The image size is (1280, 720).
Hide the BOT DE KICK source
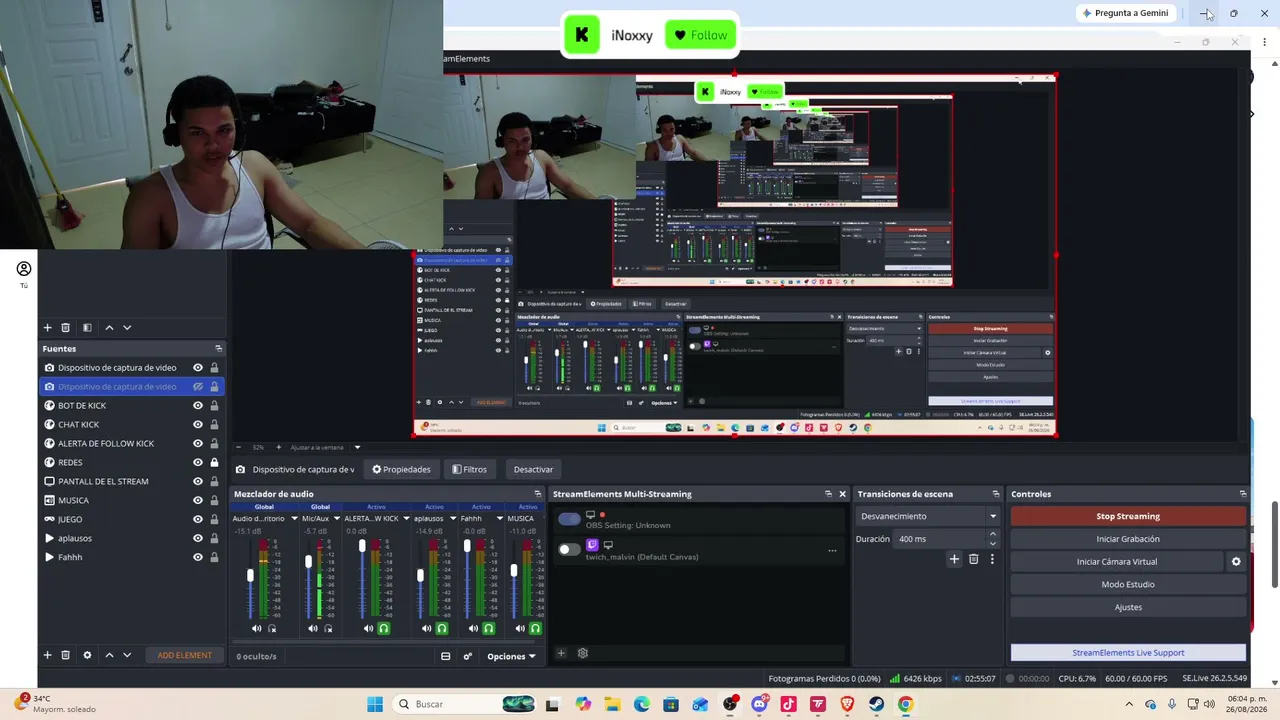click(198, 405)
